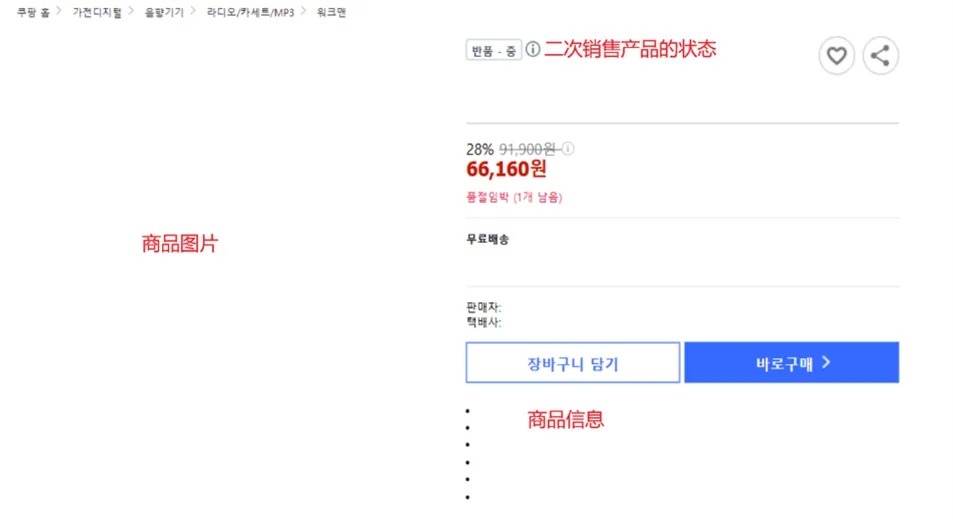Open info icon beside 반품 - 중 badge
Image resolution: width=953 pixels, height=520 pixels.
click(x=532, y=49)
